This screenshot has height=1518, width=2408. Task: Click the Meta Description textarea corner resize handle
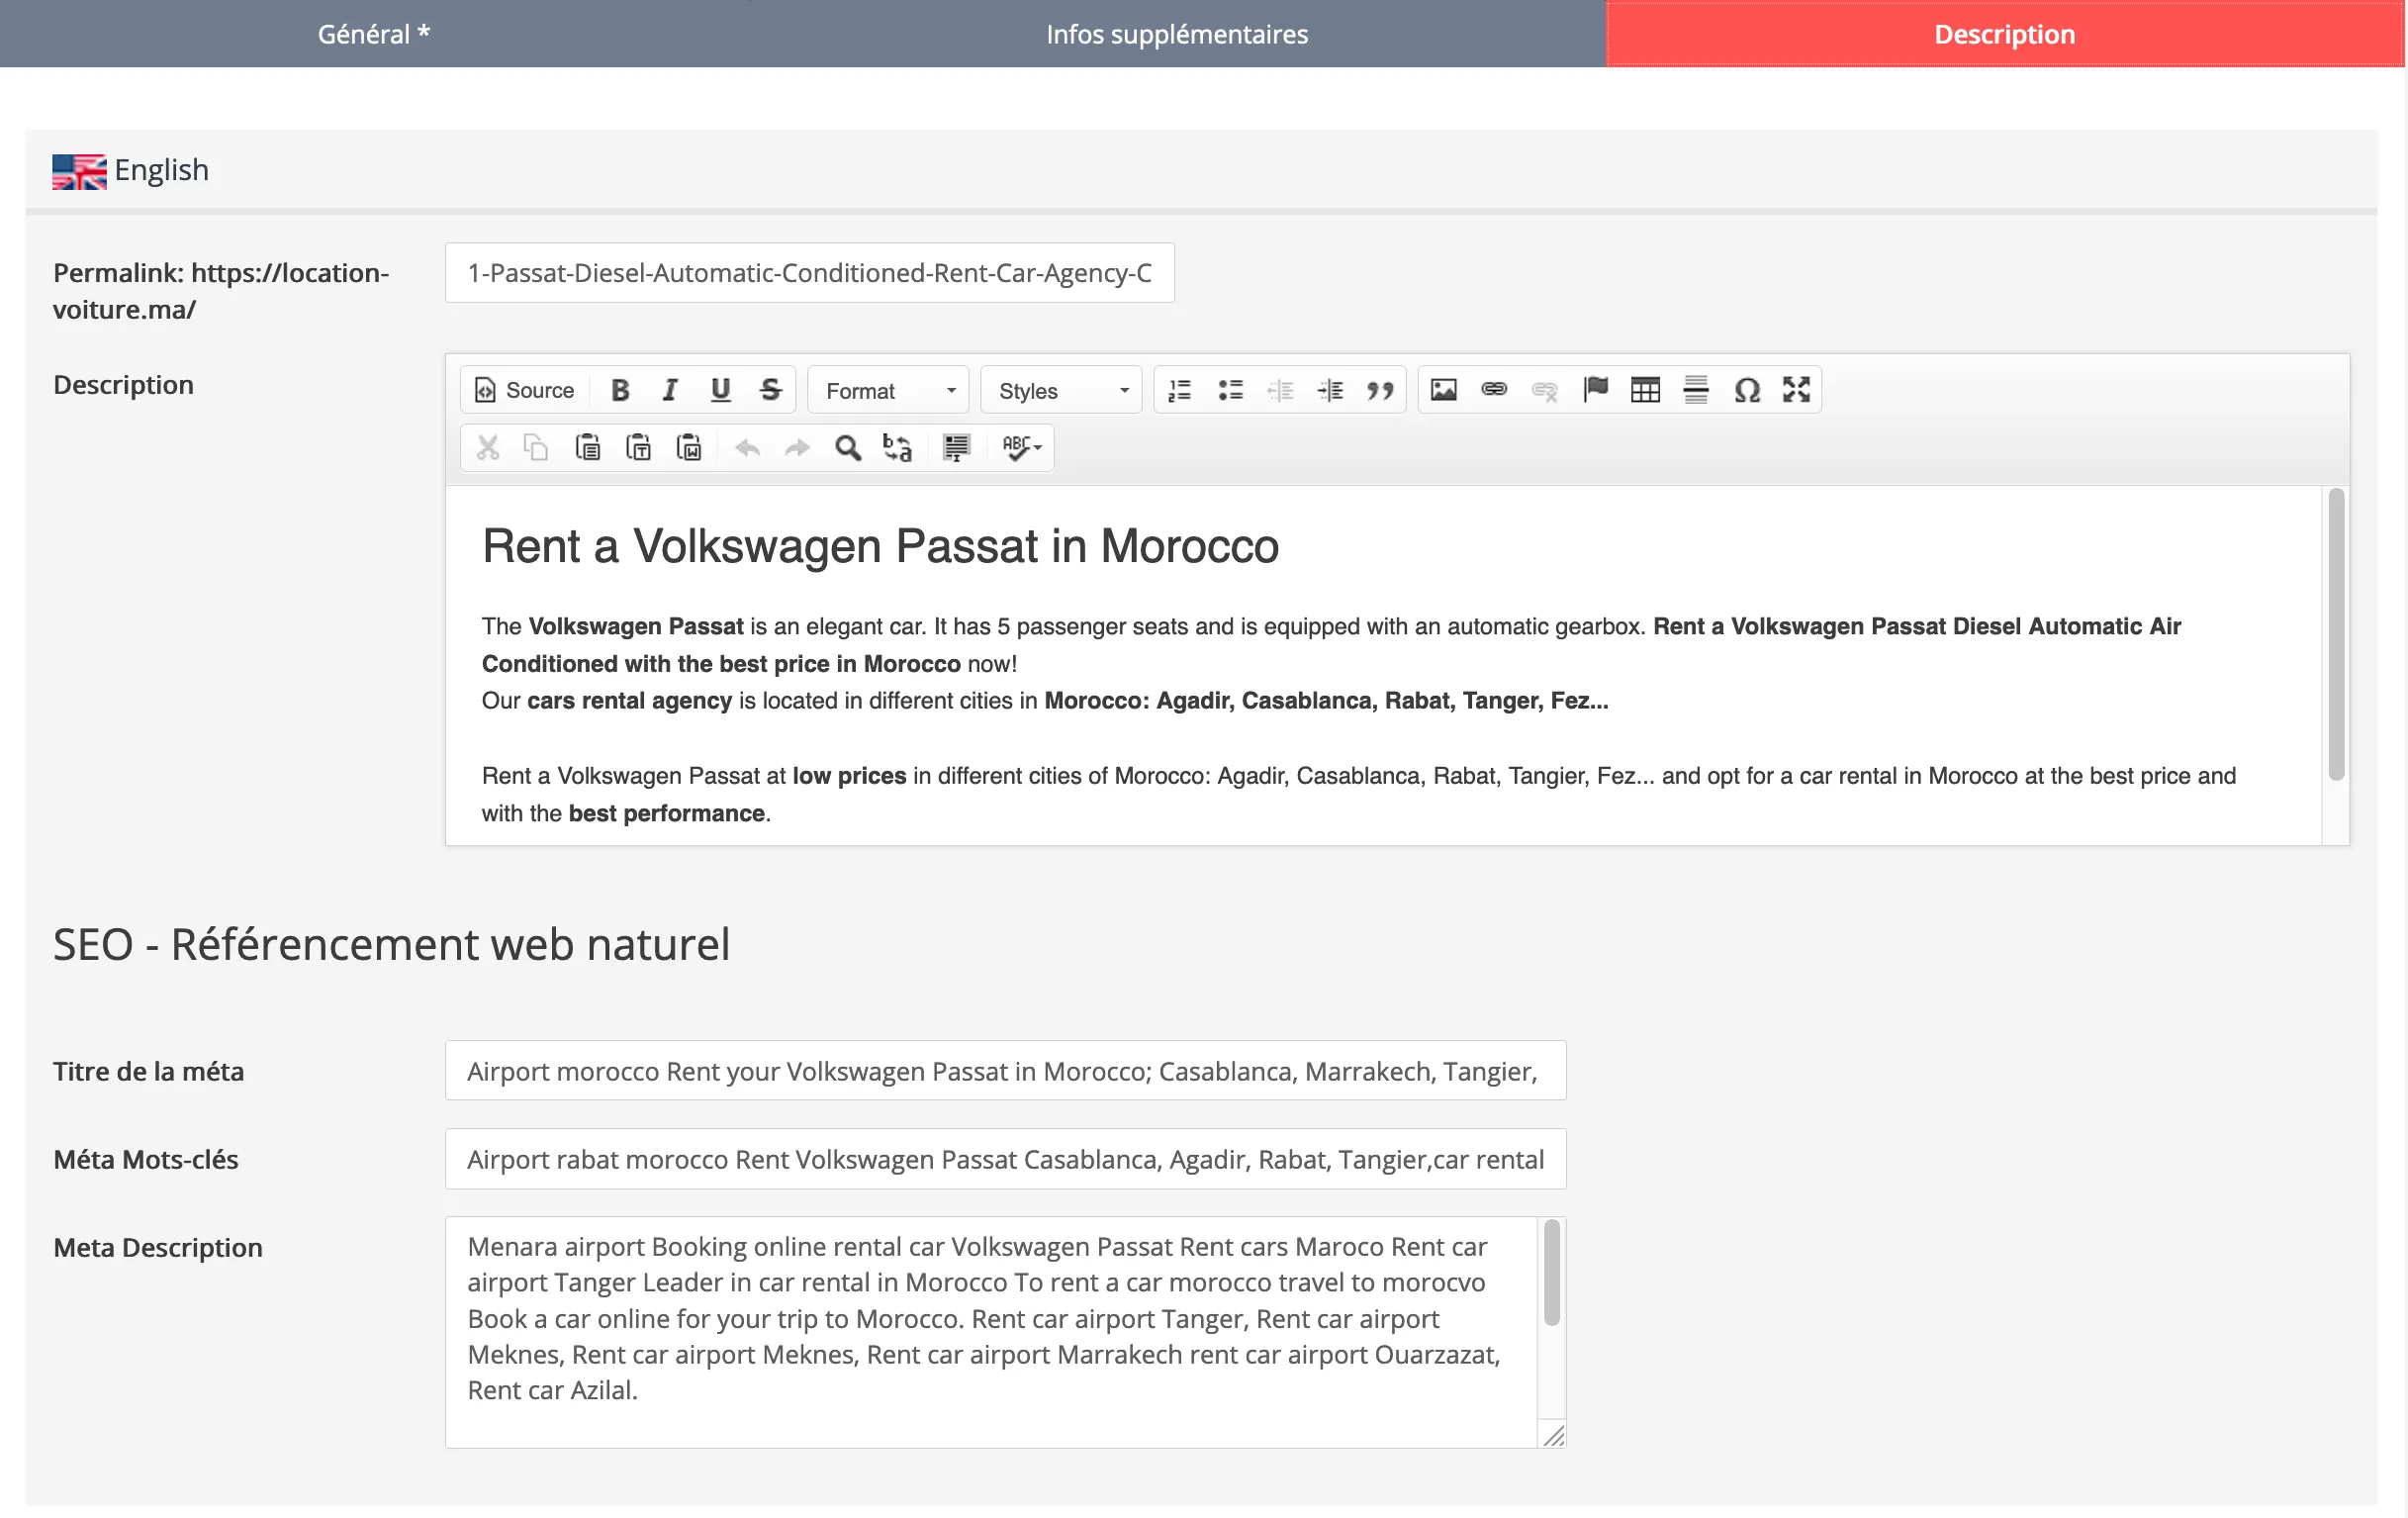coord(1553,1436)
